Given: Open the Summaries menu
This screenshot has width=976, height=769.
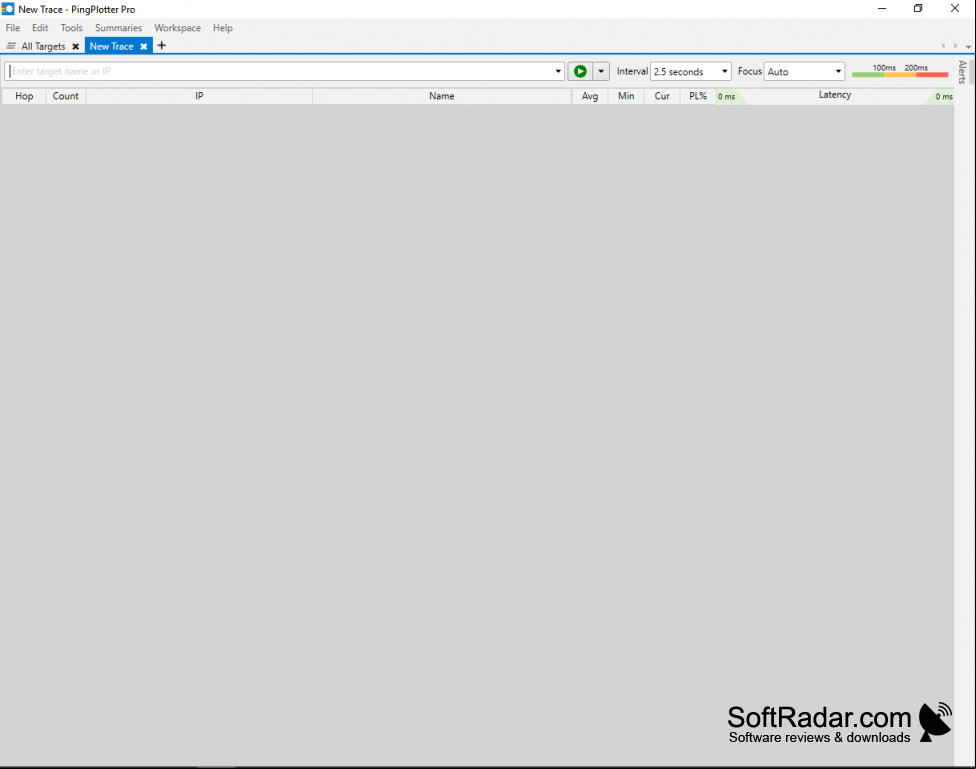Looking at the screenshot, I should coord(118,28).
